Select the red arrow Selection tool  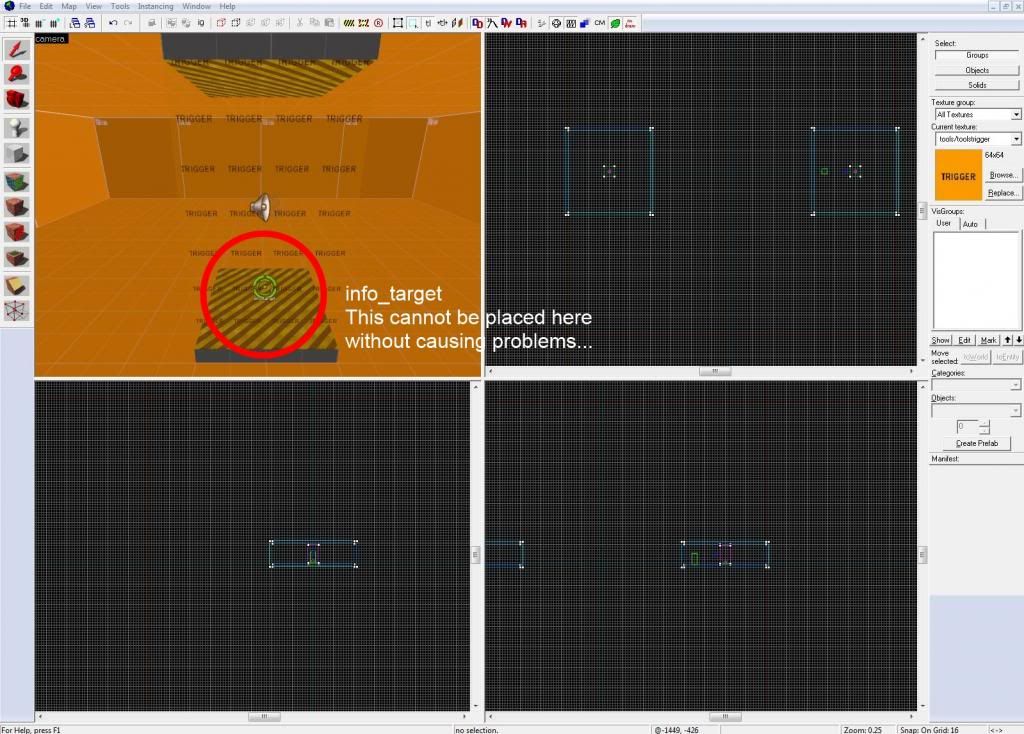point(17,49)
